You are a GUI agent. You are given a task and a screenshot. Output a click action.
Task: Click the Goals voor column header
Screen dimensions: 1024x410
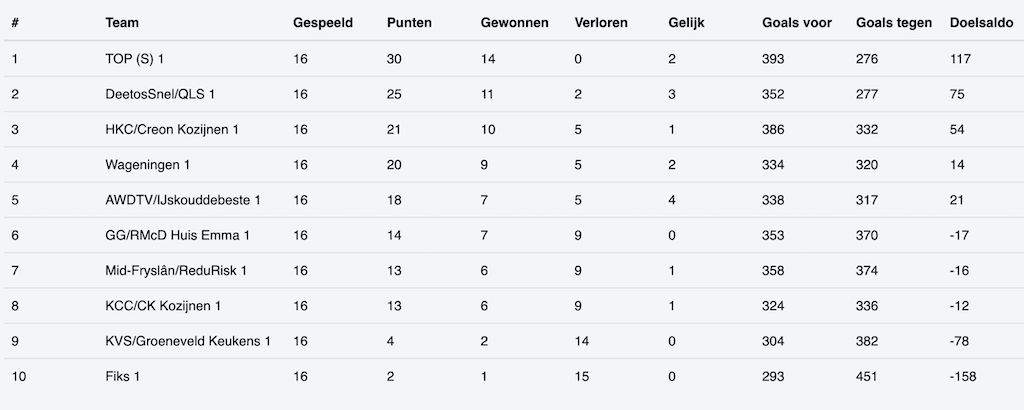click(x=796, y=23)
